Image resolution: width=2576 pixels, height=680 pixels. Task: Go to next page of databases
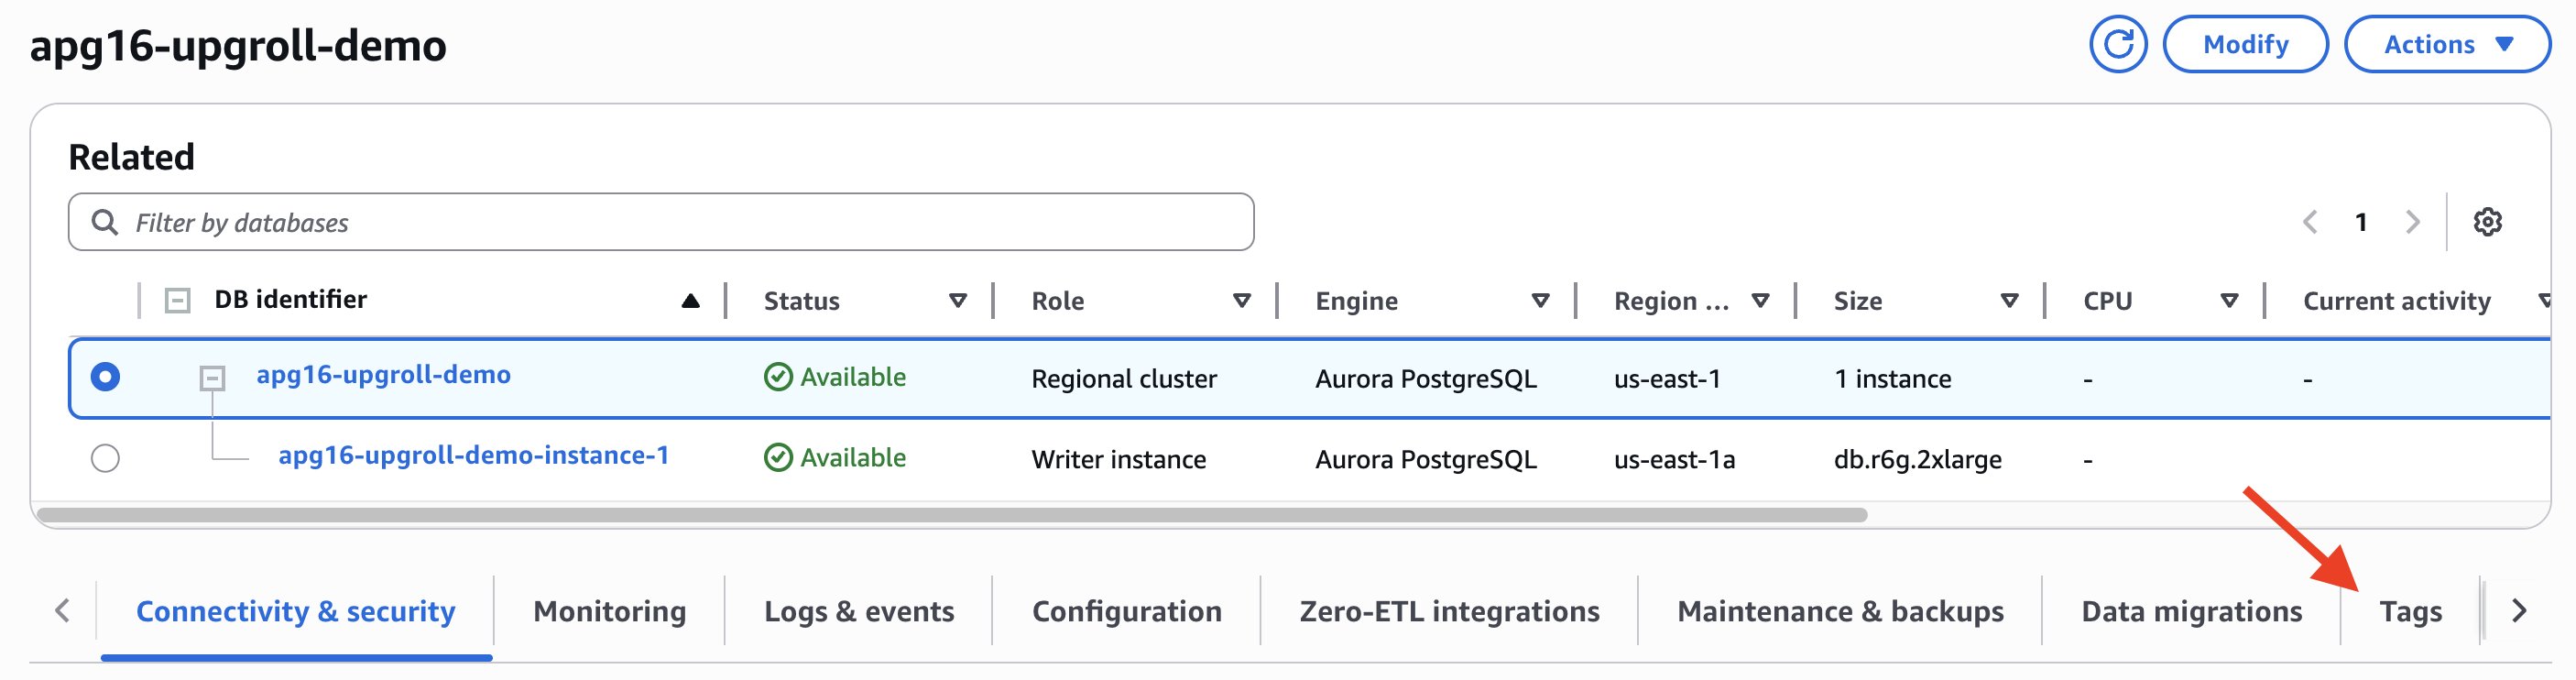pyautogui.click(x=2412, y=222)
